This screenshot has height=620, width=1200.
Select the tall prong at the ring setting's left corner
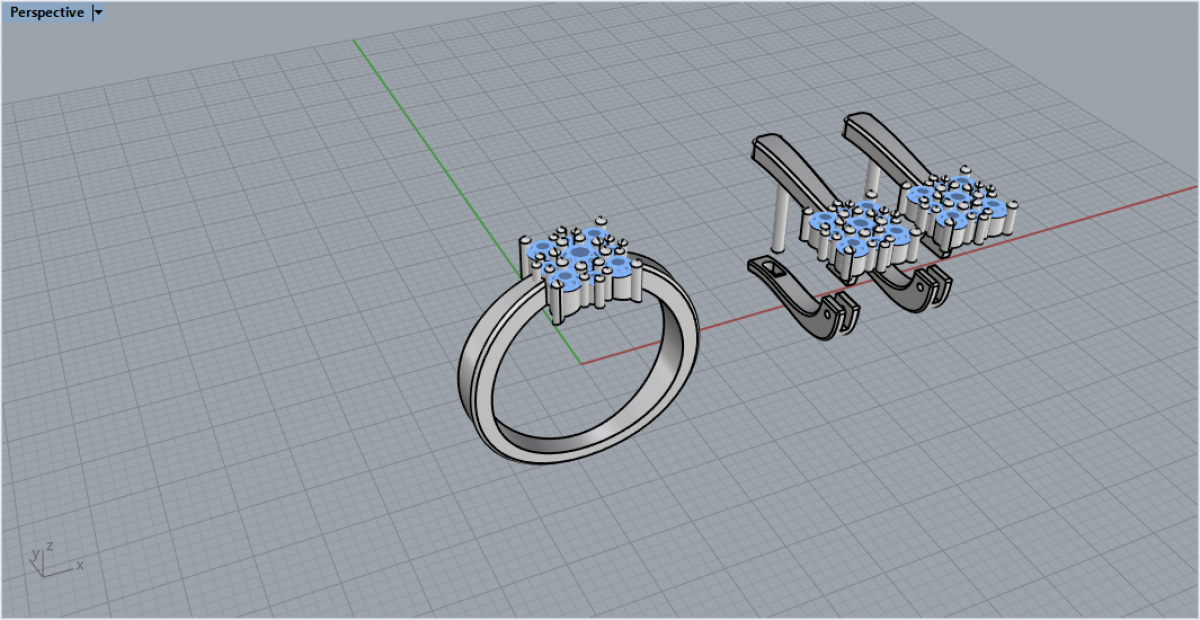click(525, 257)
